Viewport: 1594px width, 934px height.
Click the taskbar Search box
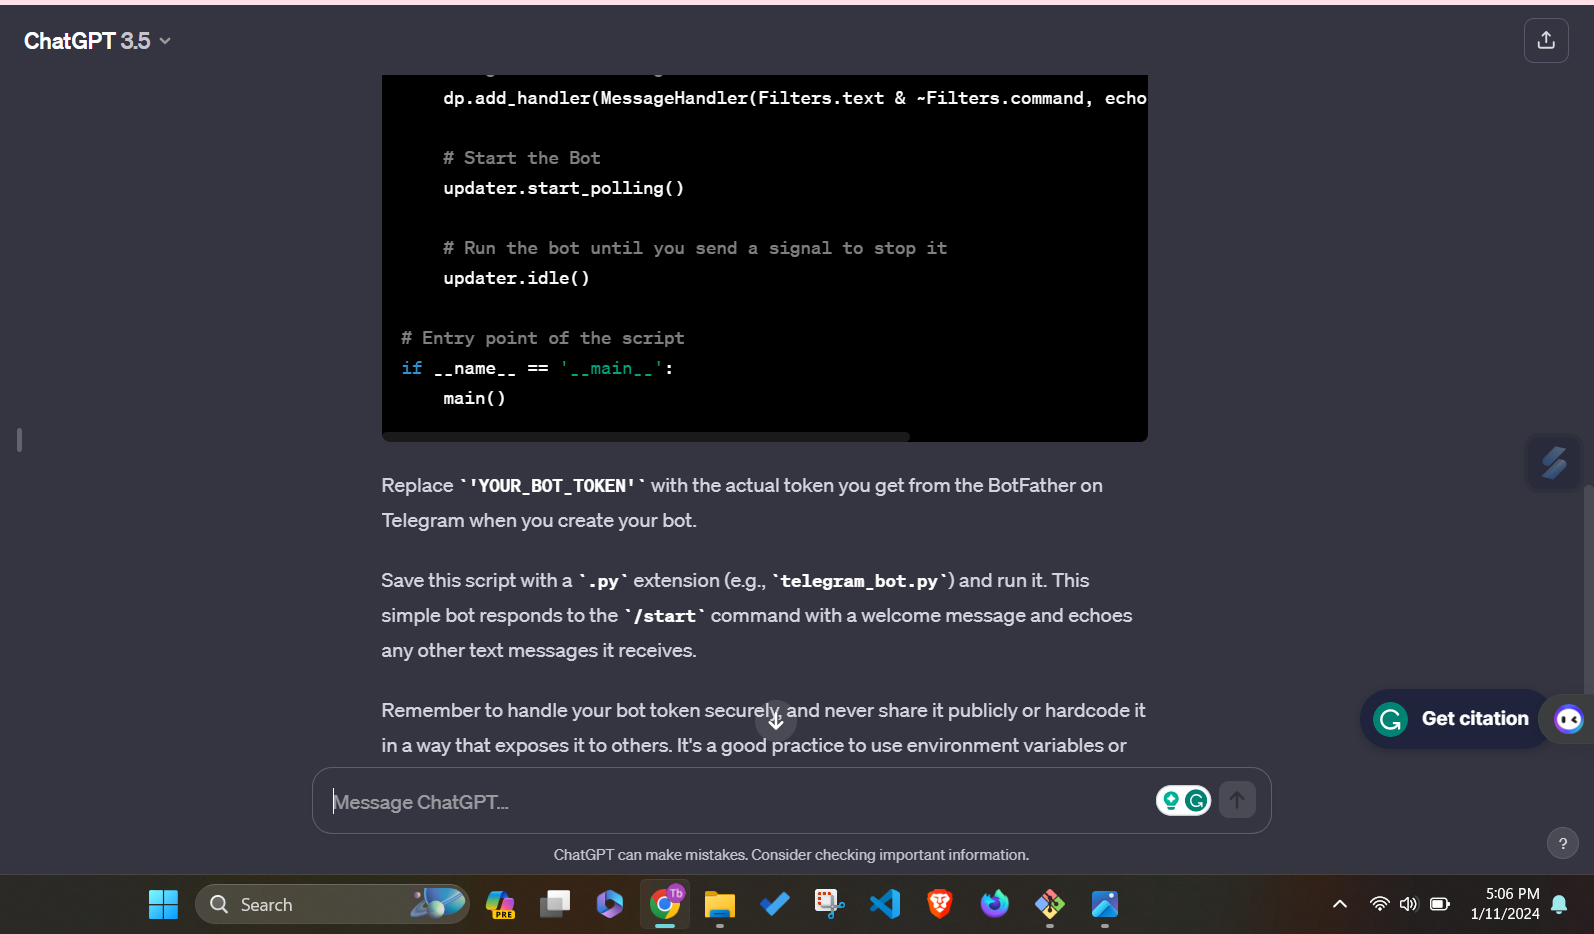(x=332, y=905)
